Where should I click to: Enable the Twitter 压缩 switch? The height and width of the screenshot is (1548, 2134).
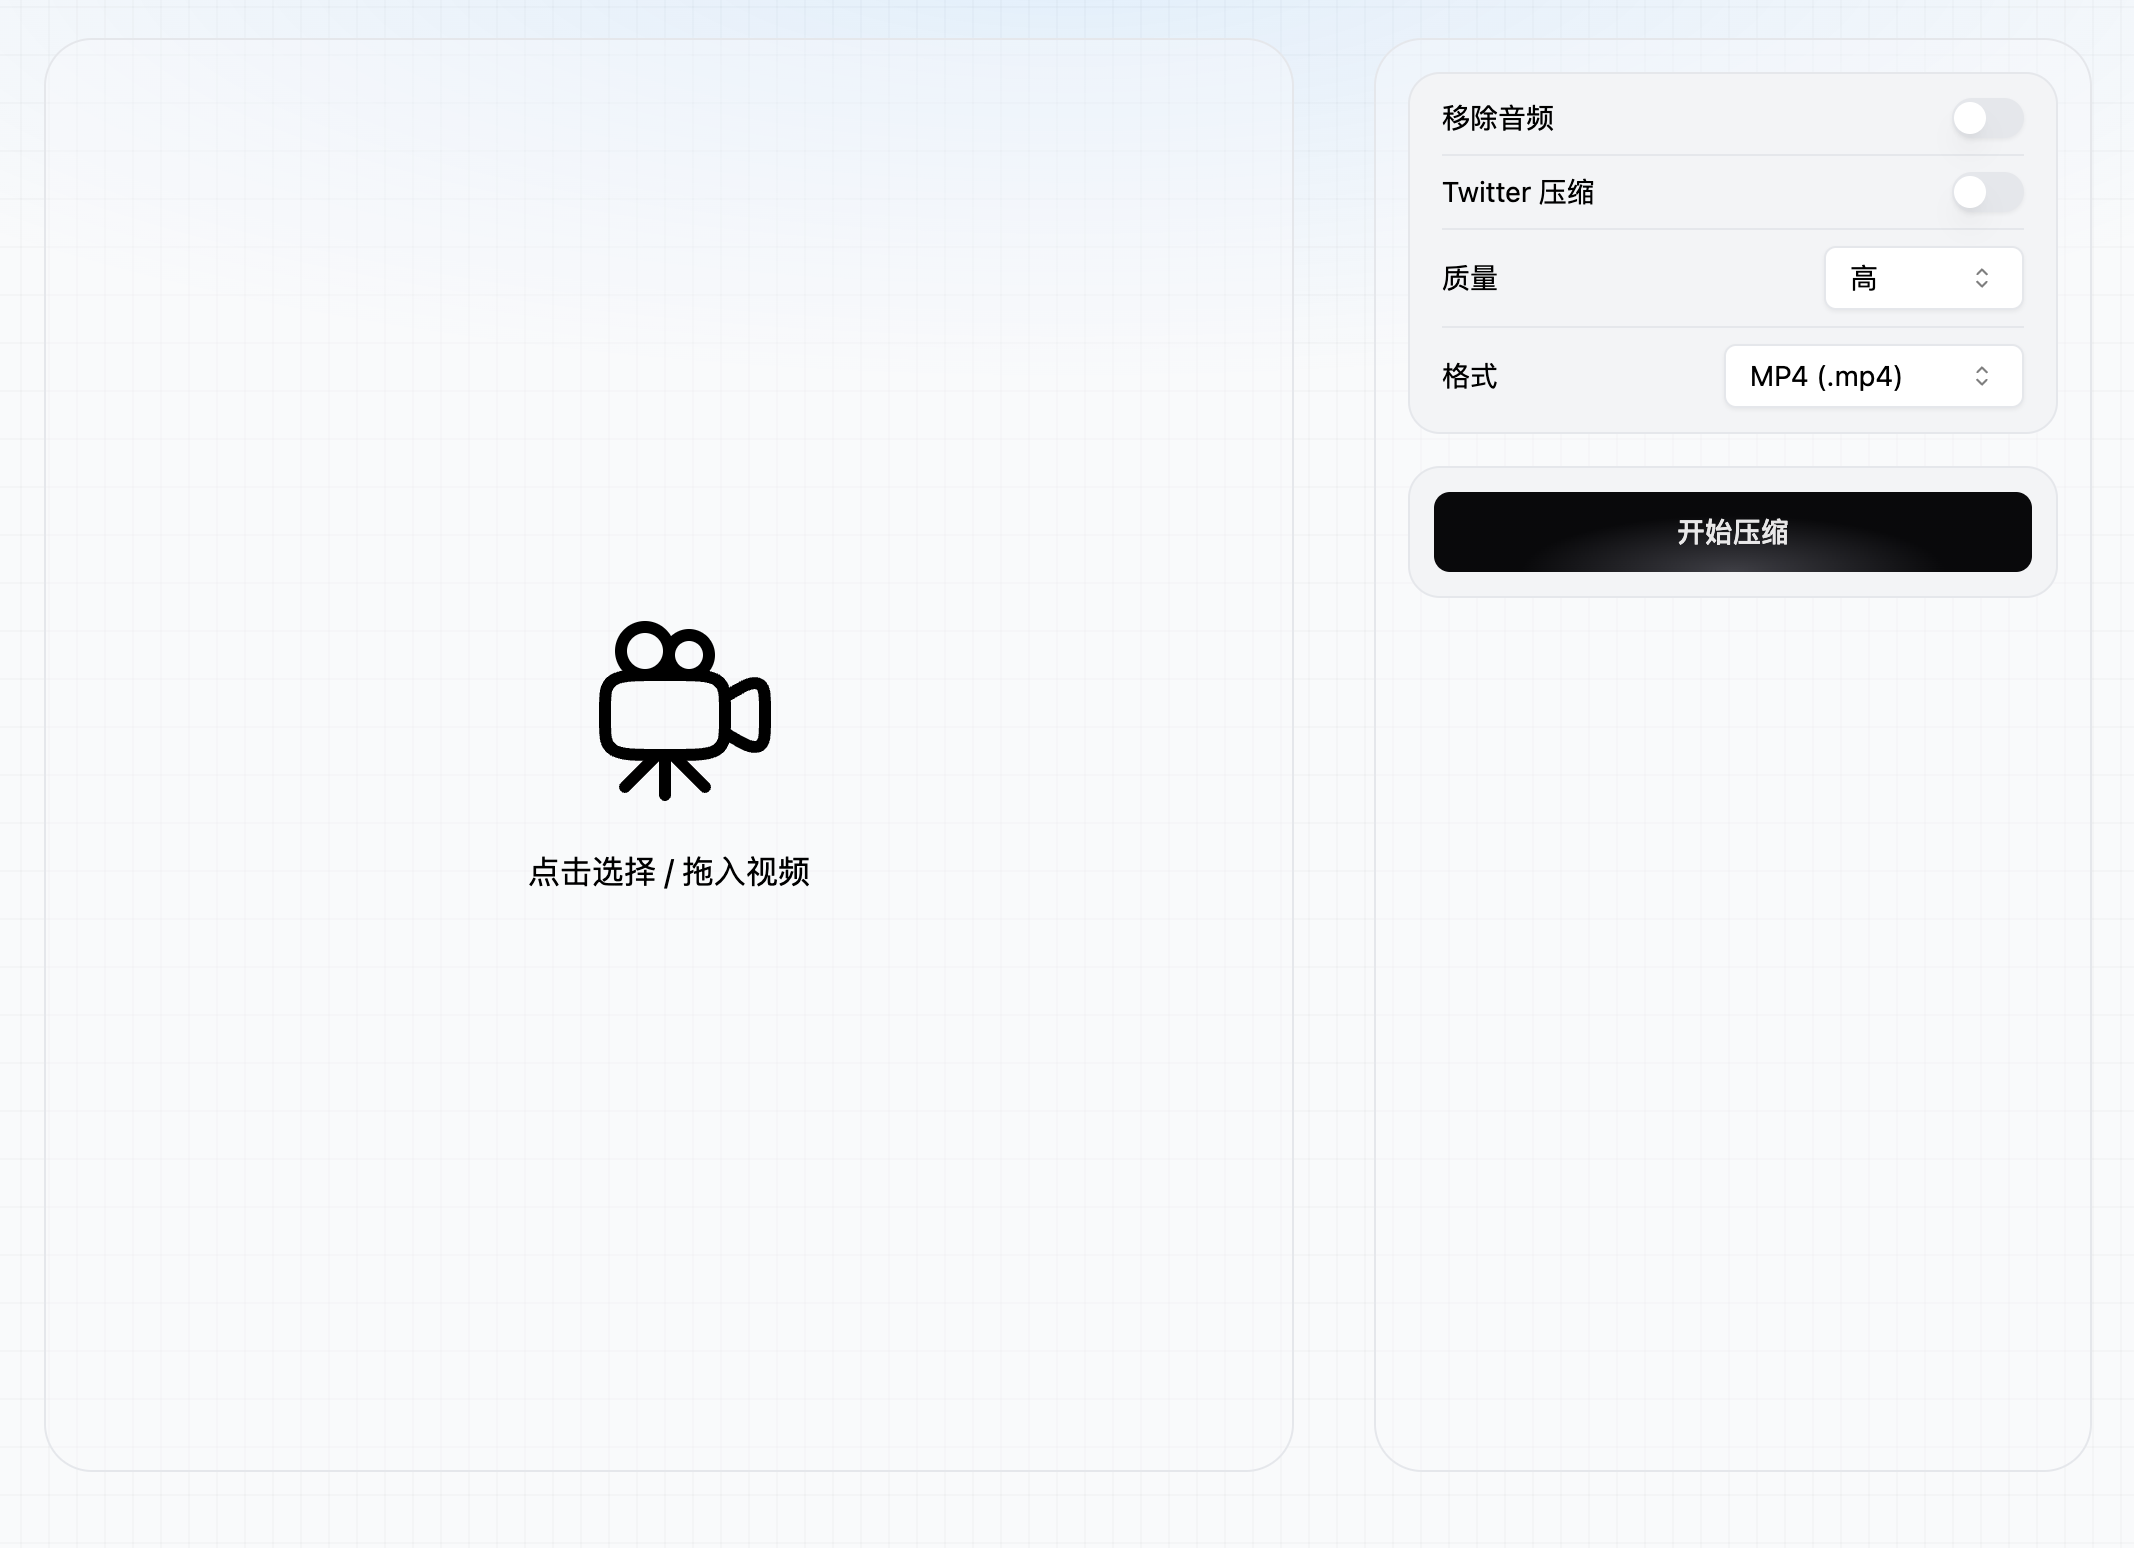pyautogui.click(x=1987, y=192)
